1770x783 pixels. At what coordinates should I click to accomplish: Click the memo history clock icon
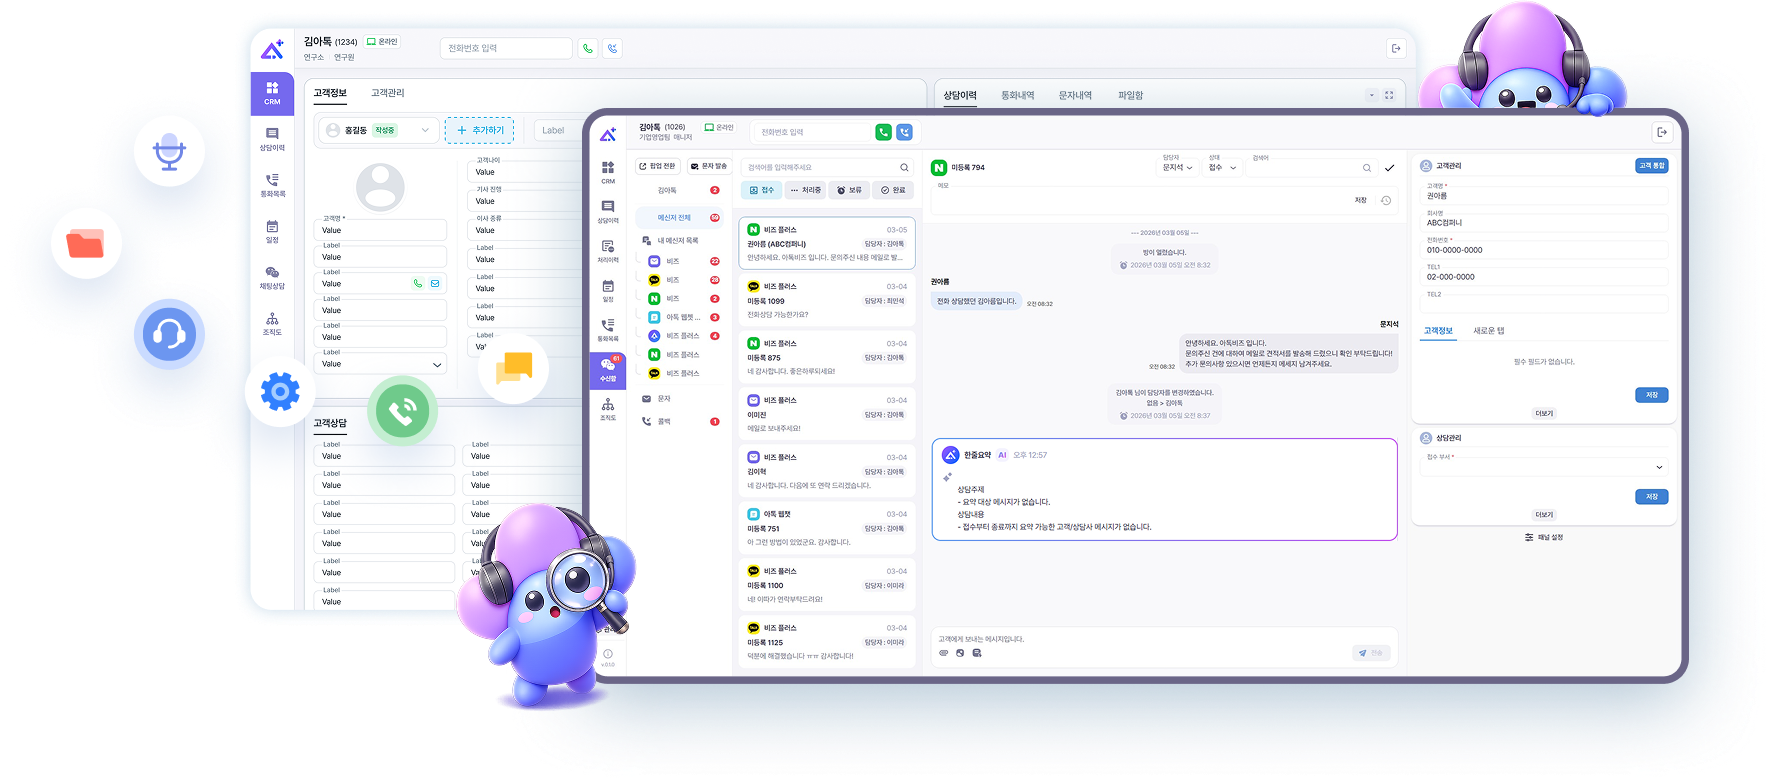tap(1386, 201)
